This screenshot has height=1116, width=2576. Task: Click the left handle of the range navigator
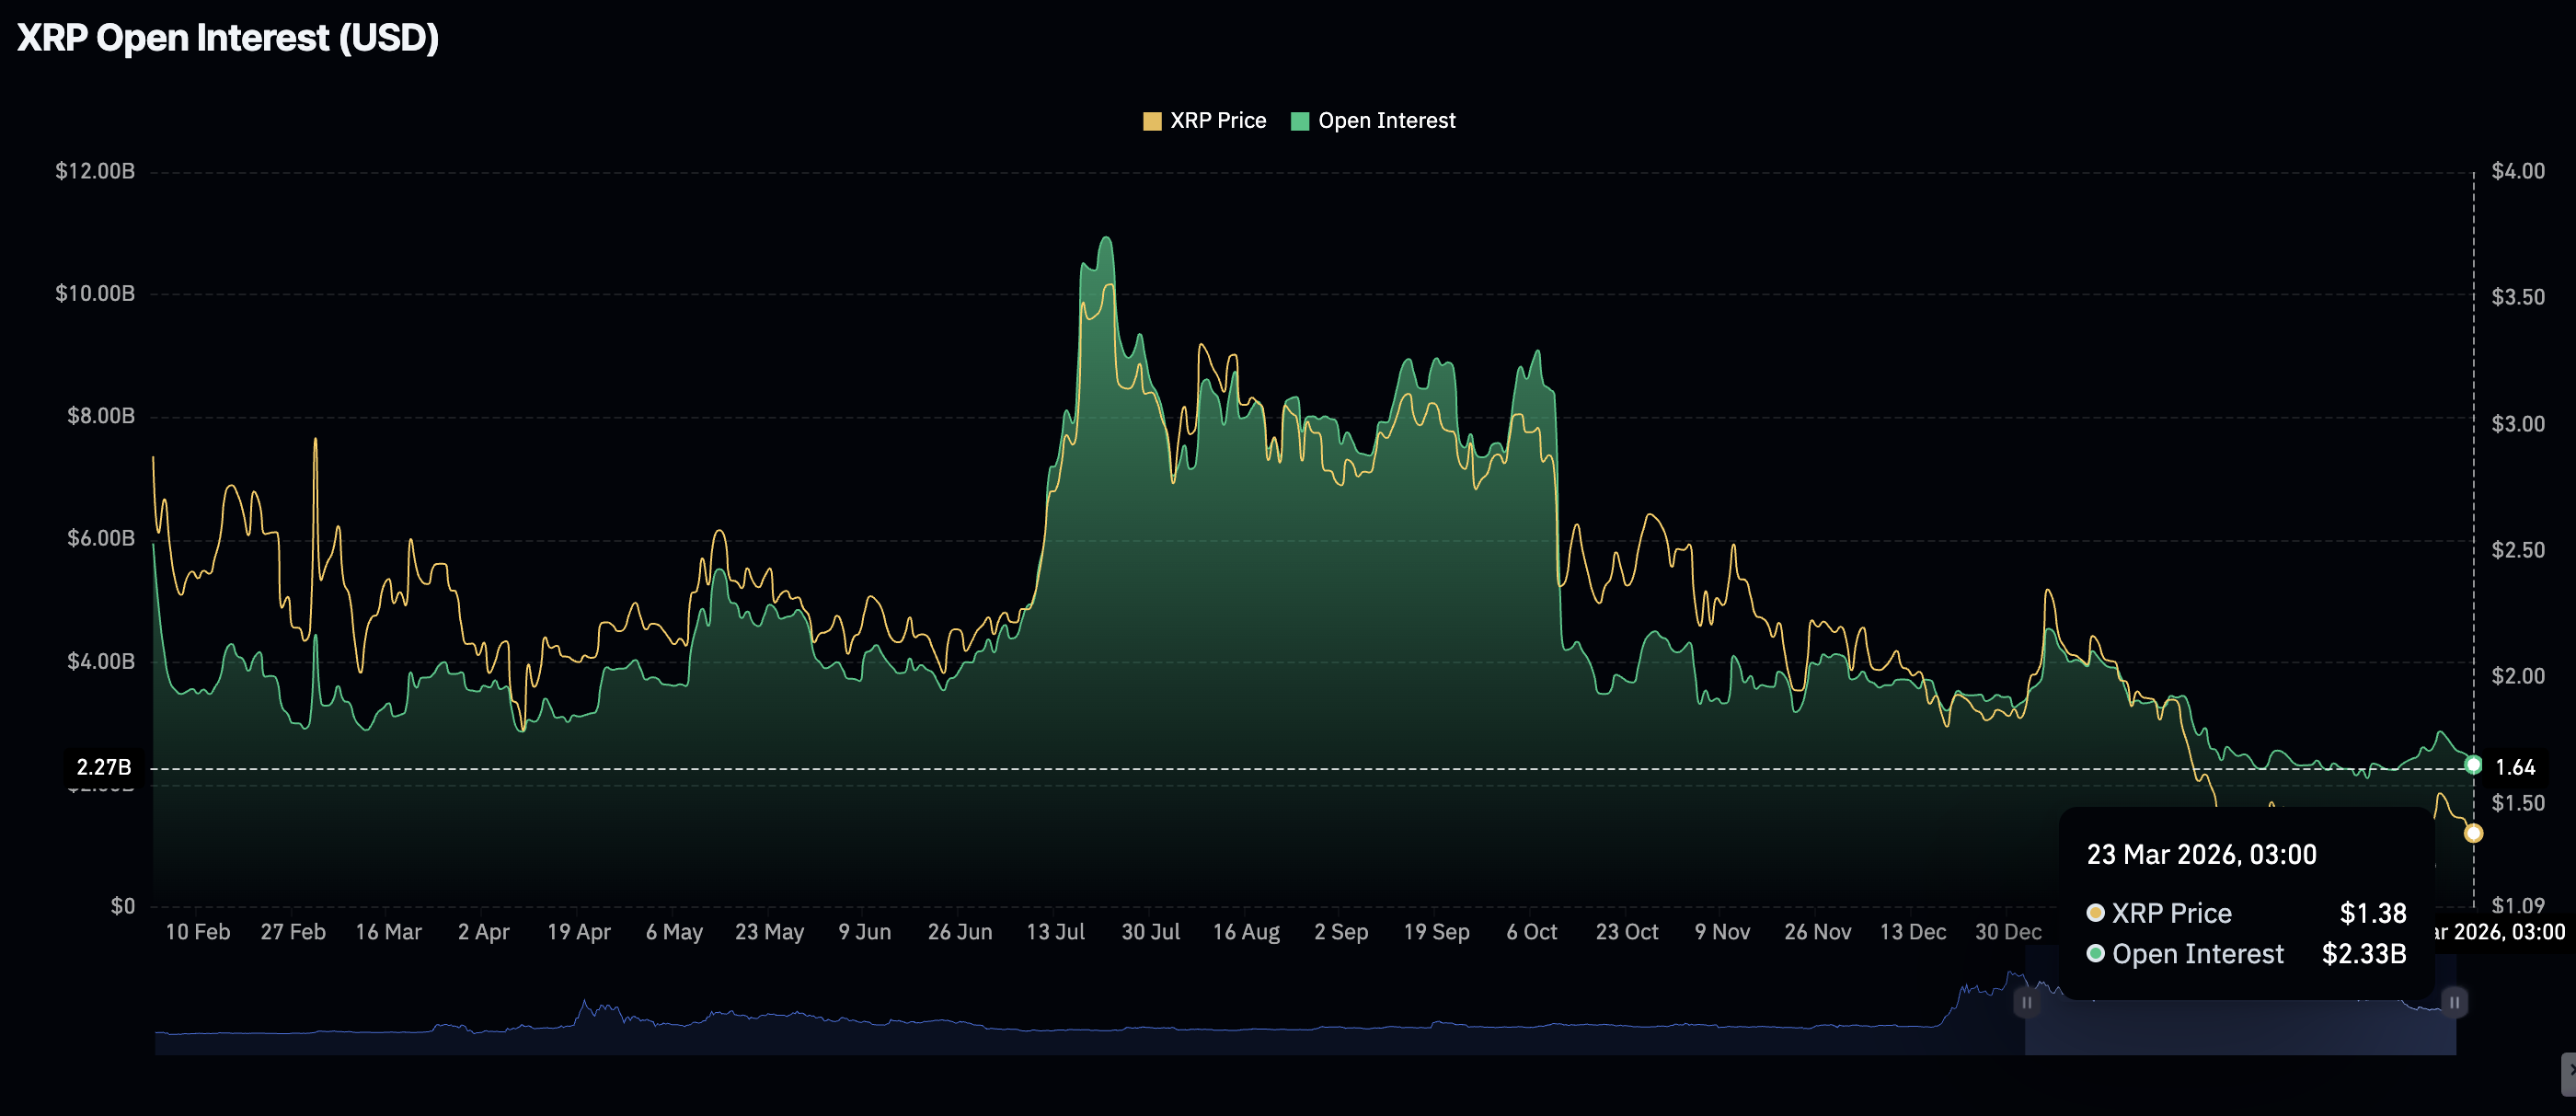[2026, 1002]
